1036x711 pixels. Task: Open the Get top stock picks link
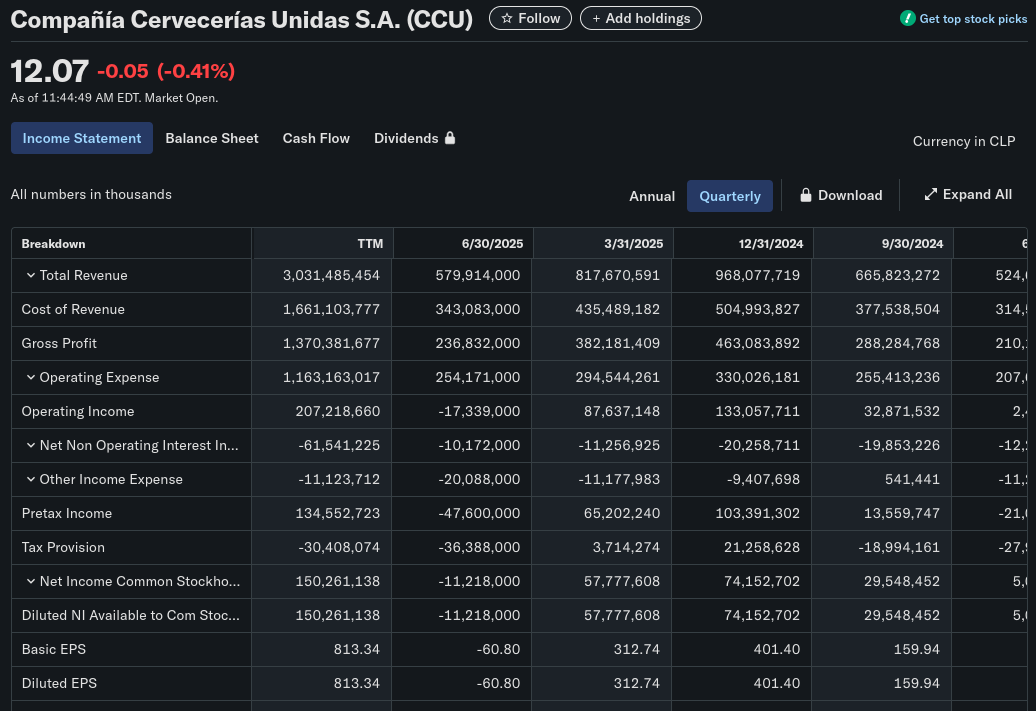[973, 19]
